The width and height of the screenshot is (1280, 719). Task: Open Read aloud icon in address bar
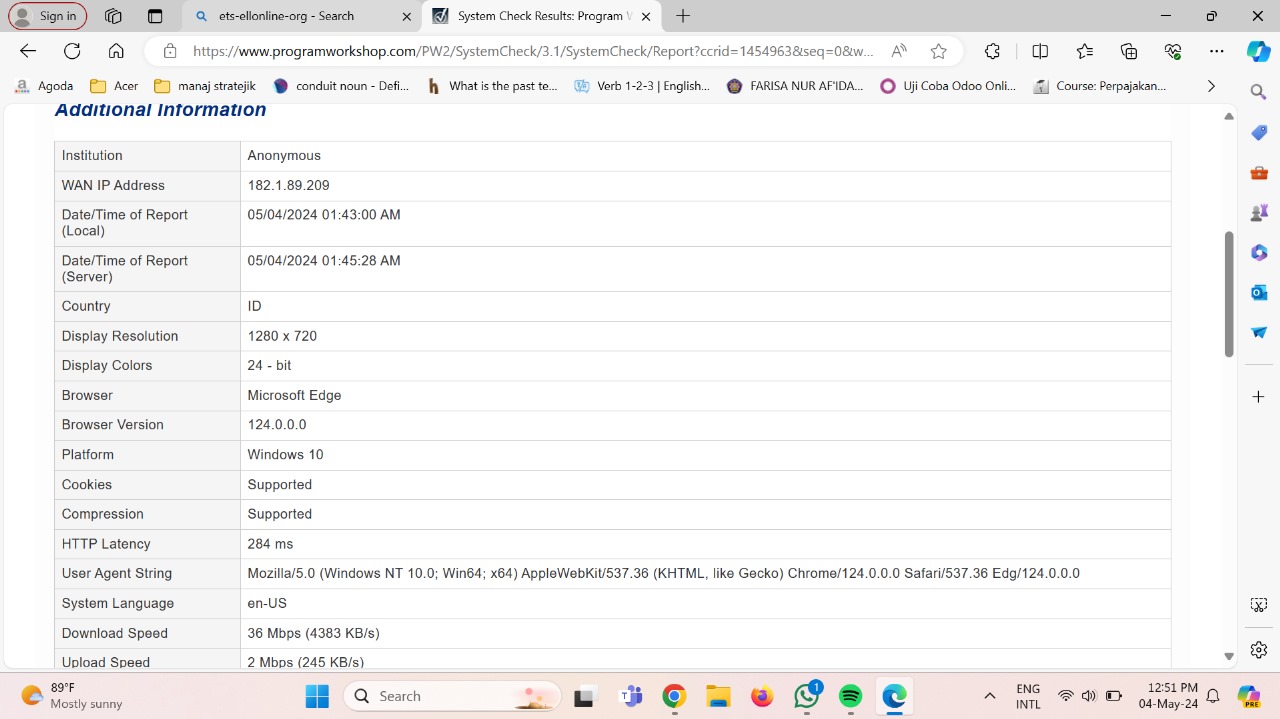coord(899,51)
